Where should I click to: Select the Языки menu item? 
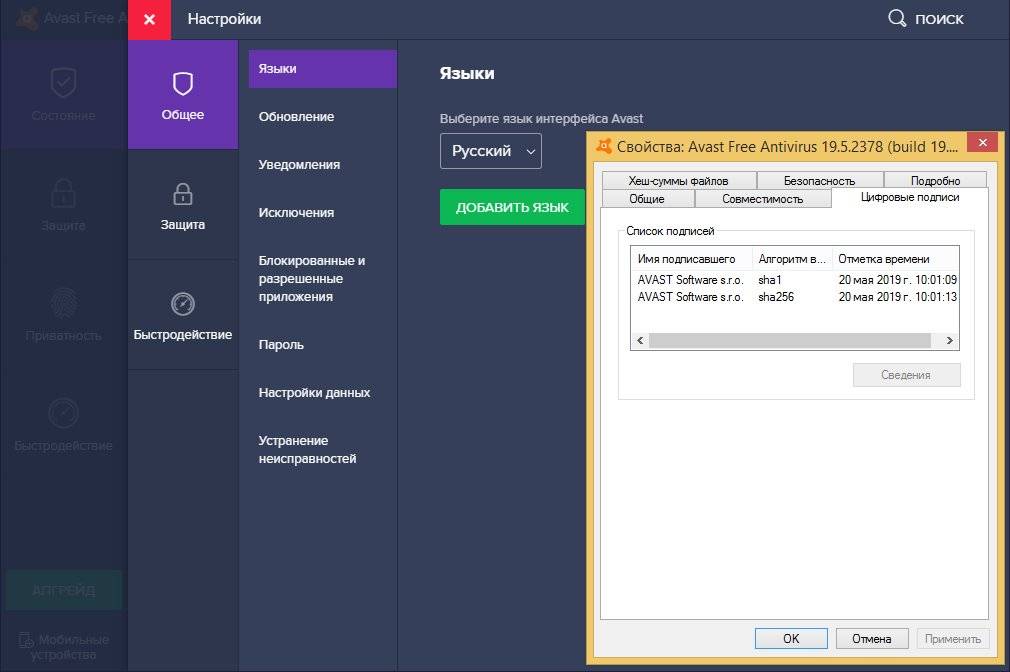(x=323, y=69)
